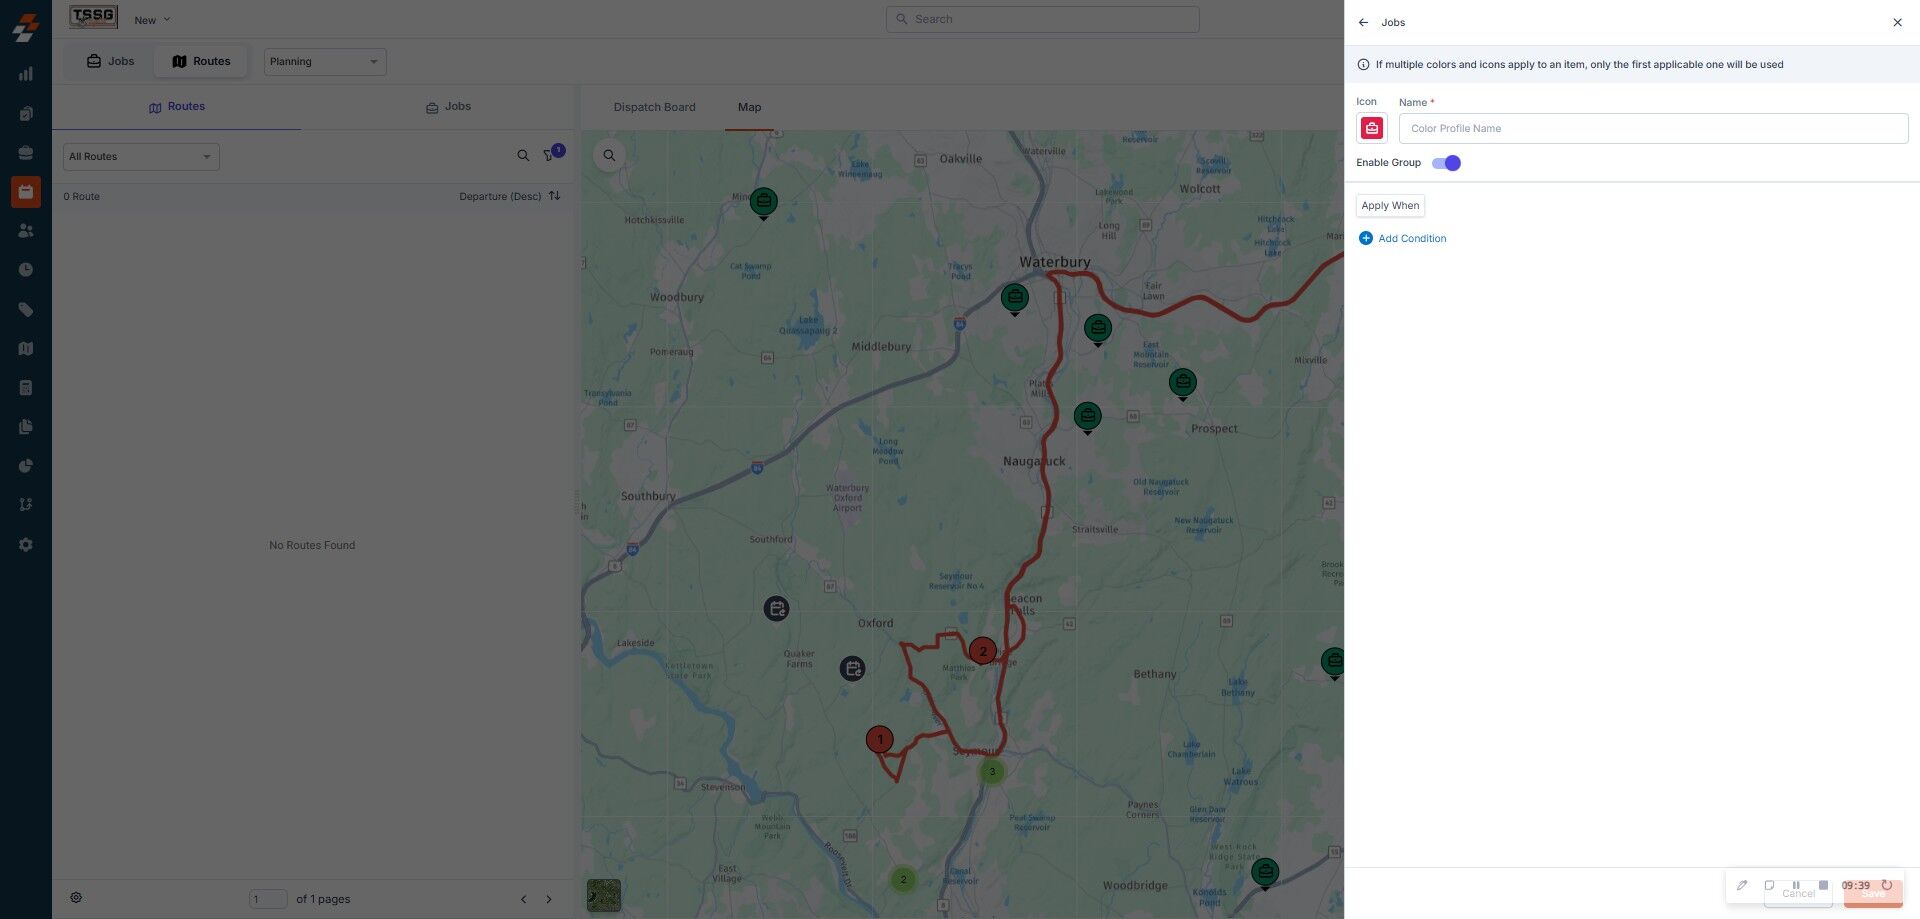The width and height of the screenshot is (1920, 919).
Task: Select the Map tab
Action: click(749, 107)
